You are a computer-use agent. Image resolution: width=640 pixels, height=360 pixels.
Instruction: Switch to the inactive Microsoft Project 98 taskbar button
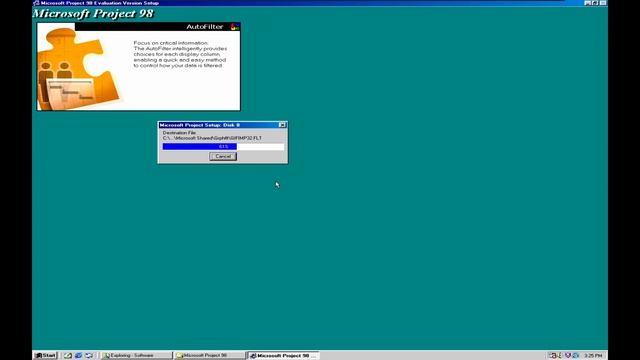pyautogui.click(x=209, y=356)
